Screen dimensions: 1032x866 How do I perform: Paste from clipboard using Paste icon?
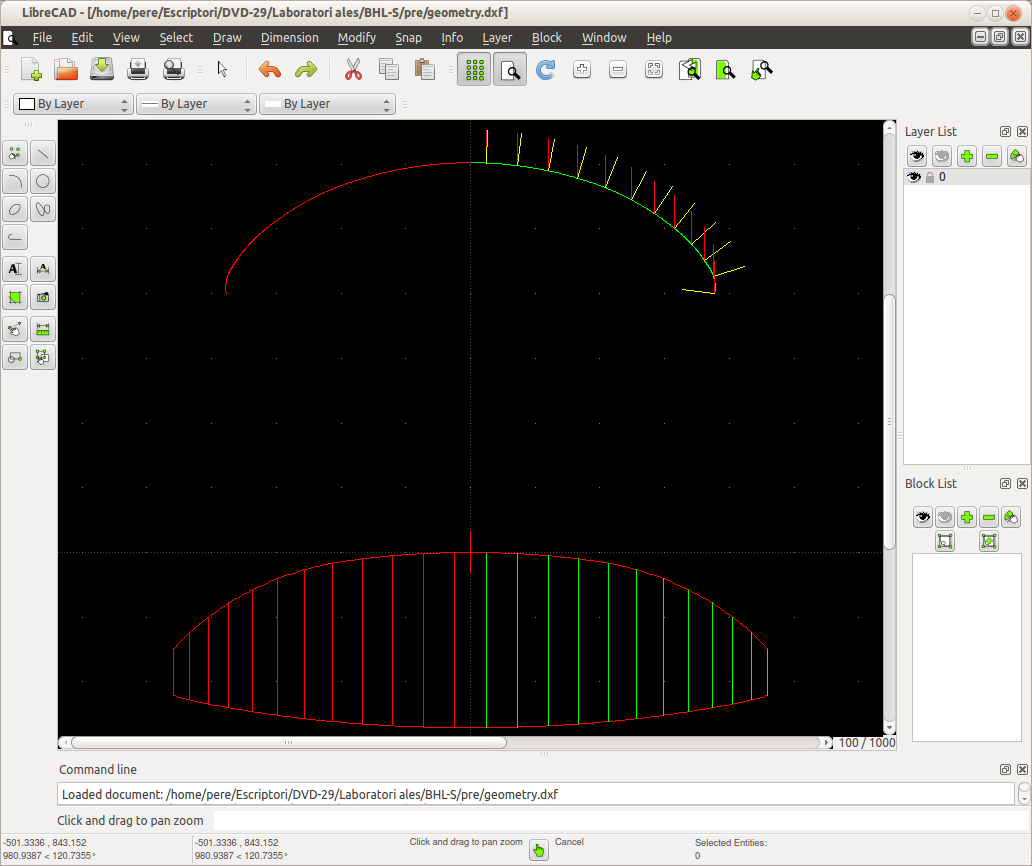point(425,69)
